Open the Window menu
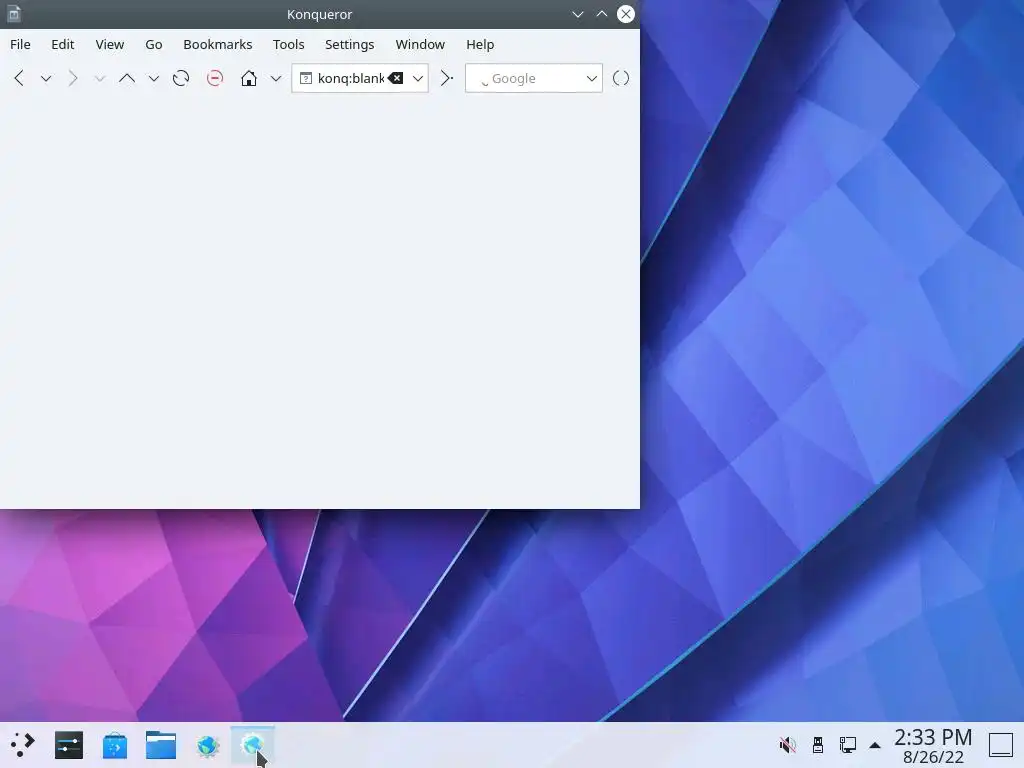Image resolution: width=1024 pixels, height=768 pixels. [x=420, y=44]
